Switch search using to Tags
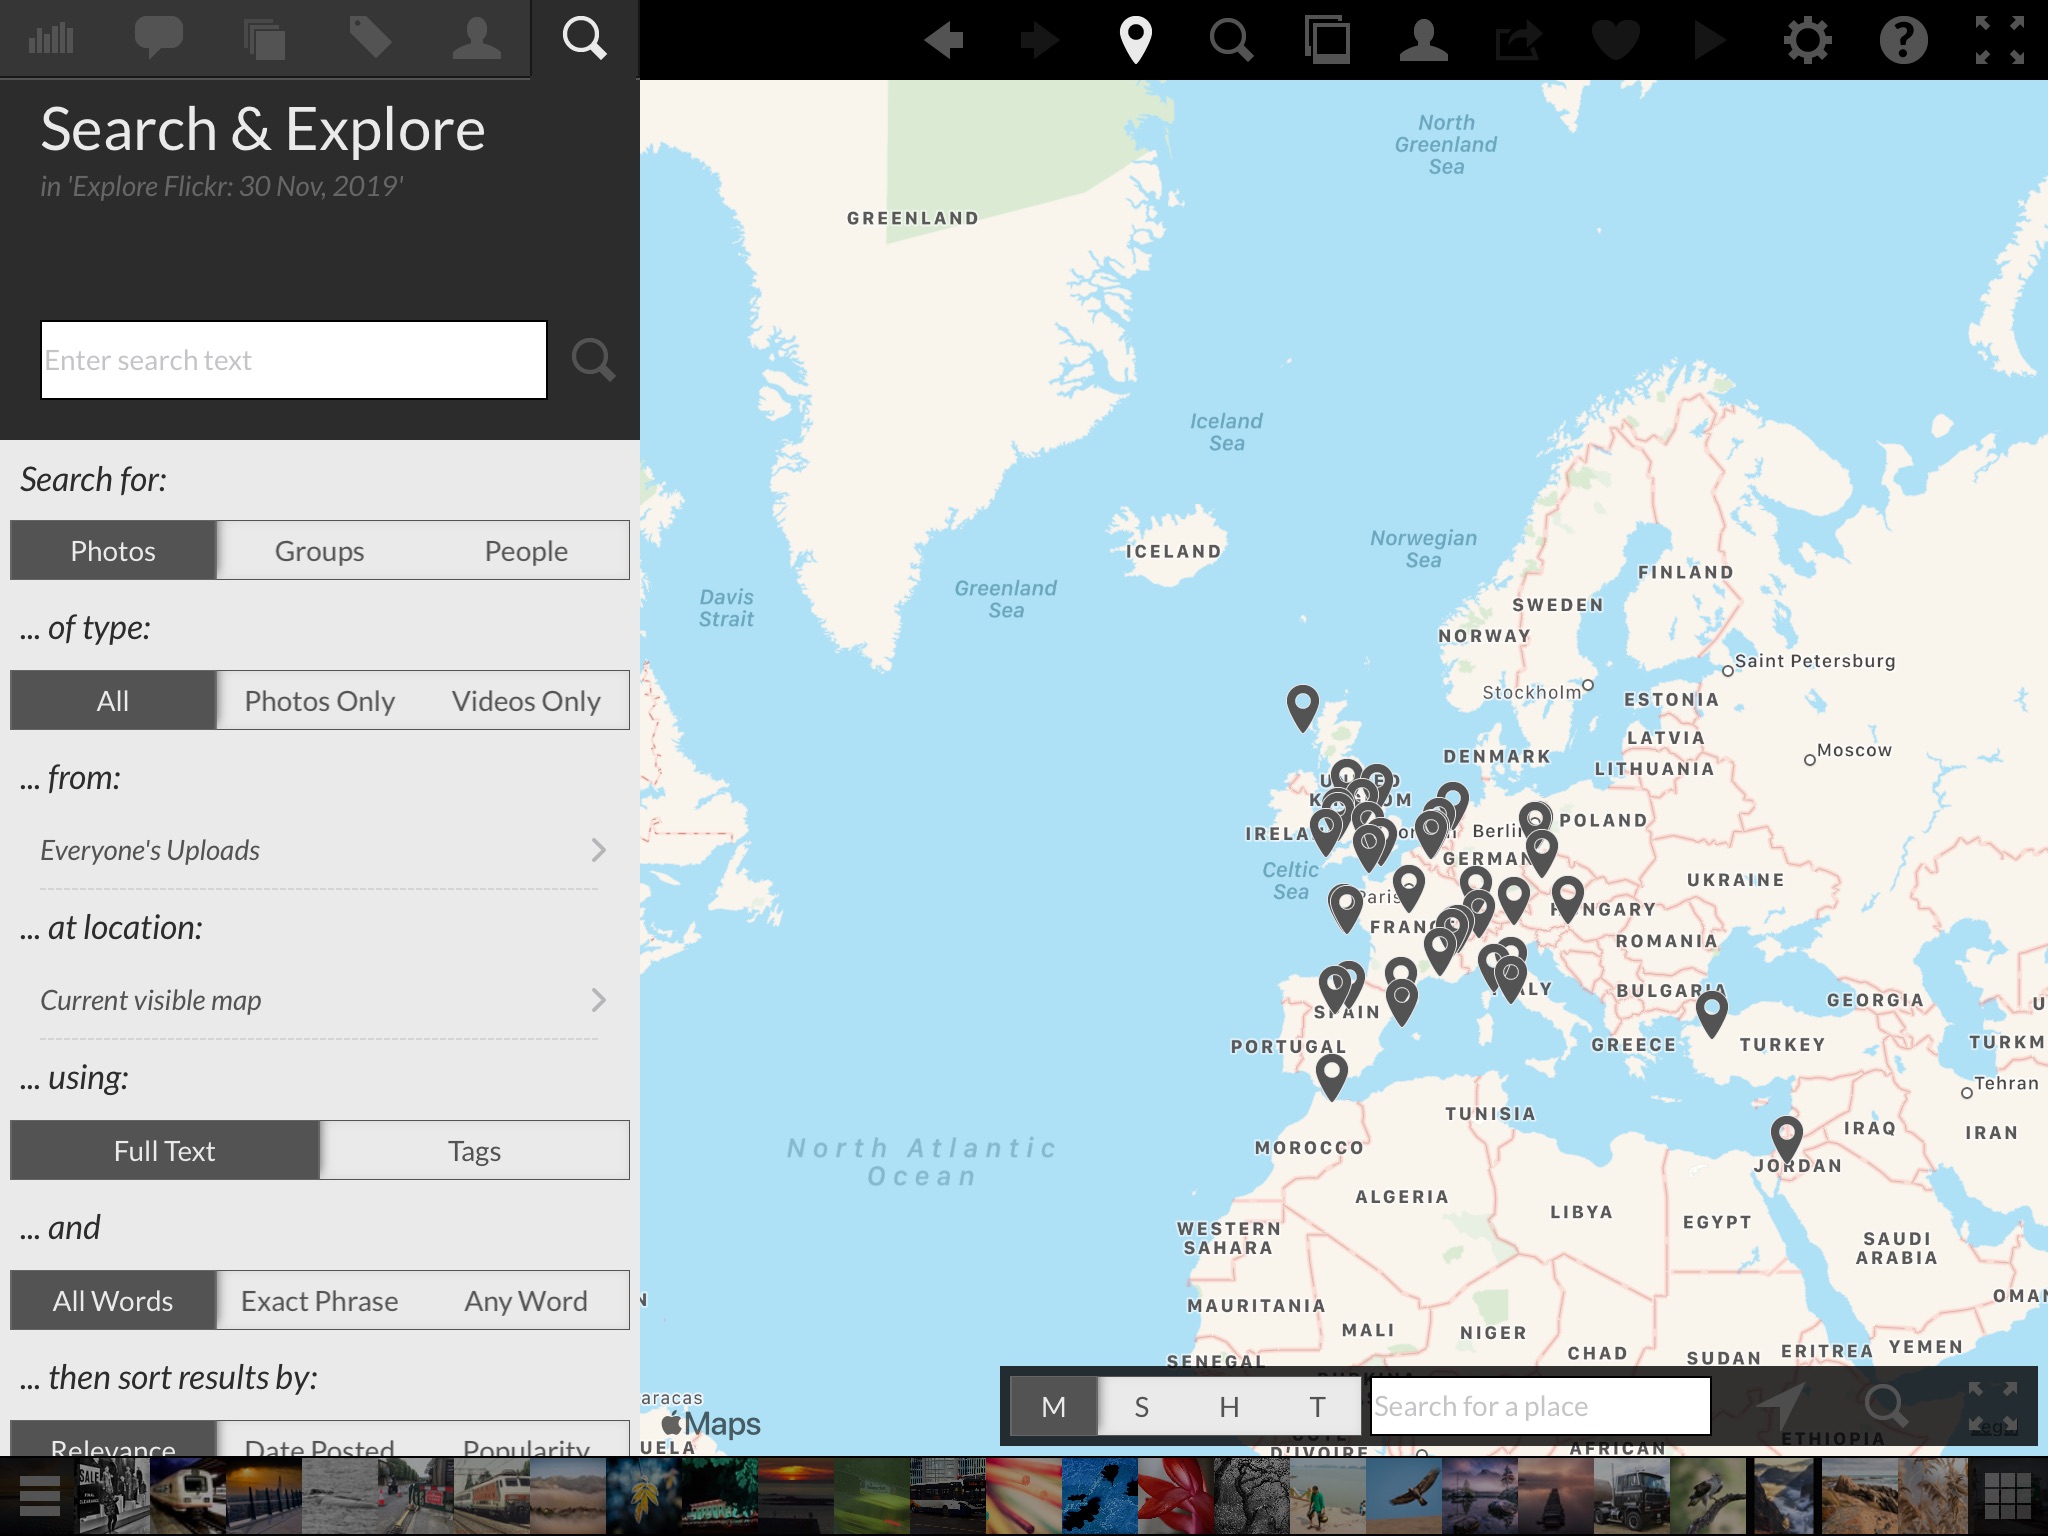Screen dimensions: 2048x1536 point(474,1150)
